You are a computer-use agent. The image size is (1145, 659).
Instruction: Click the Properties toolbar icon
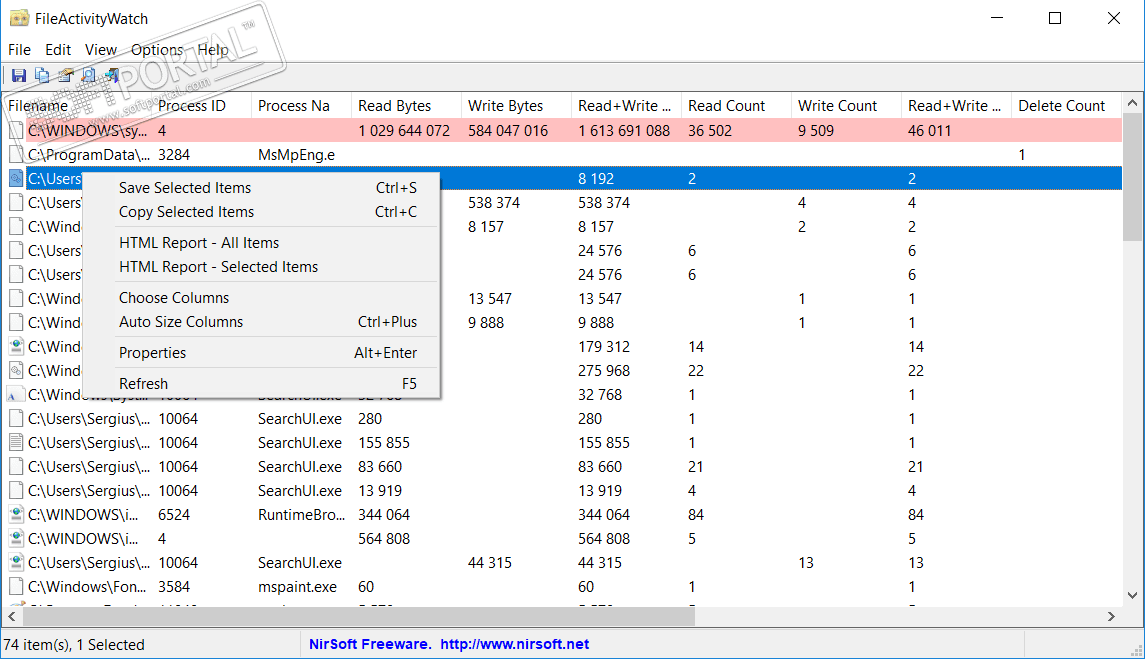[x=66, y=75]
